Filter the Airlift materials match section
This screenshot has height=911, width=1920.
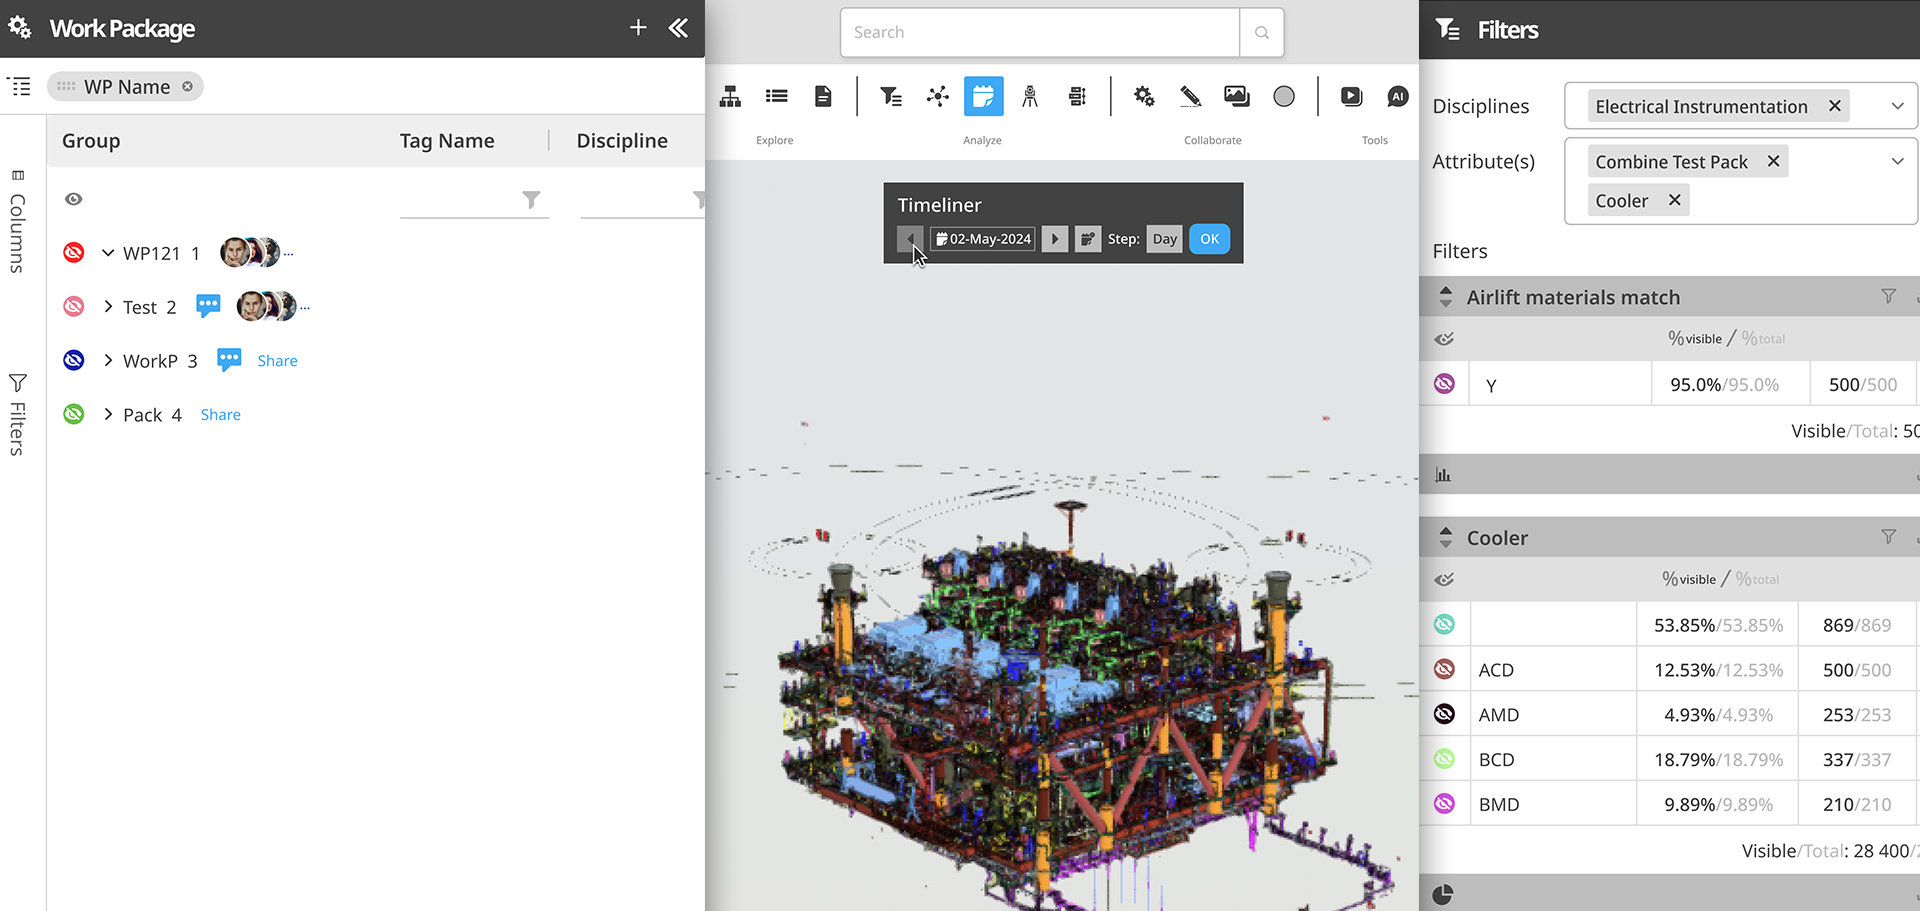click(x=1888, y=297)
